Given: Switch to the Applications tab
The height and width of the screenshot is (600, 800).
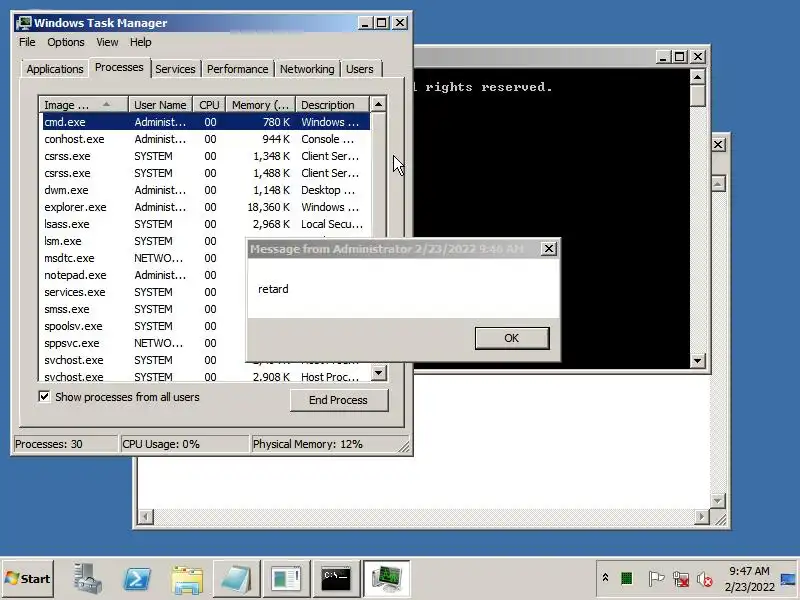Looking at the screenshot, I should coord(55,69).
